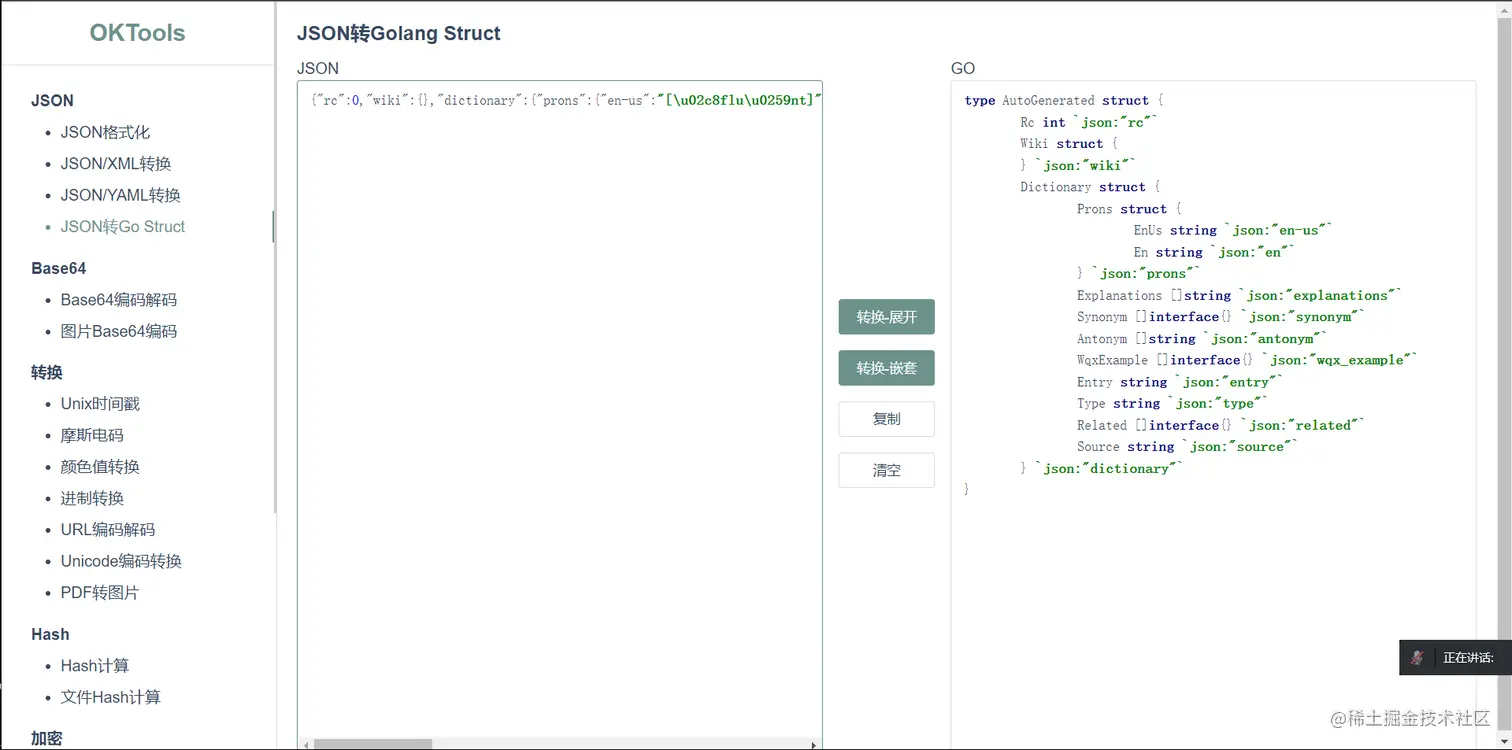Click the "Dictionary struct {" line
Viewport: 1512px width, 750px height.
(x=1090, y=187)
